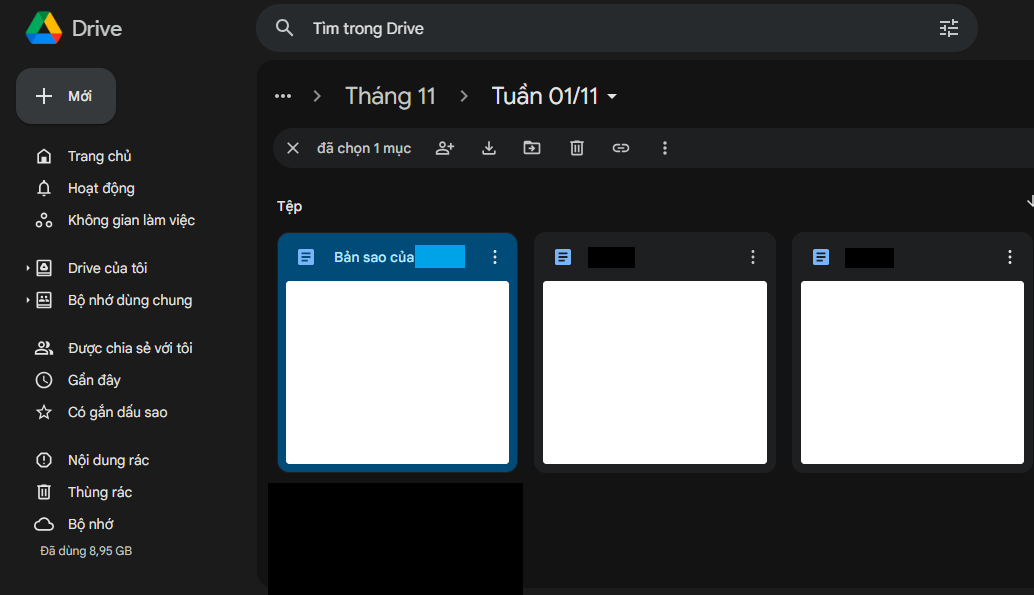Download the selected file
Viewport: 1034px width, 595px height.
point(489,148)
